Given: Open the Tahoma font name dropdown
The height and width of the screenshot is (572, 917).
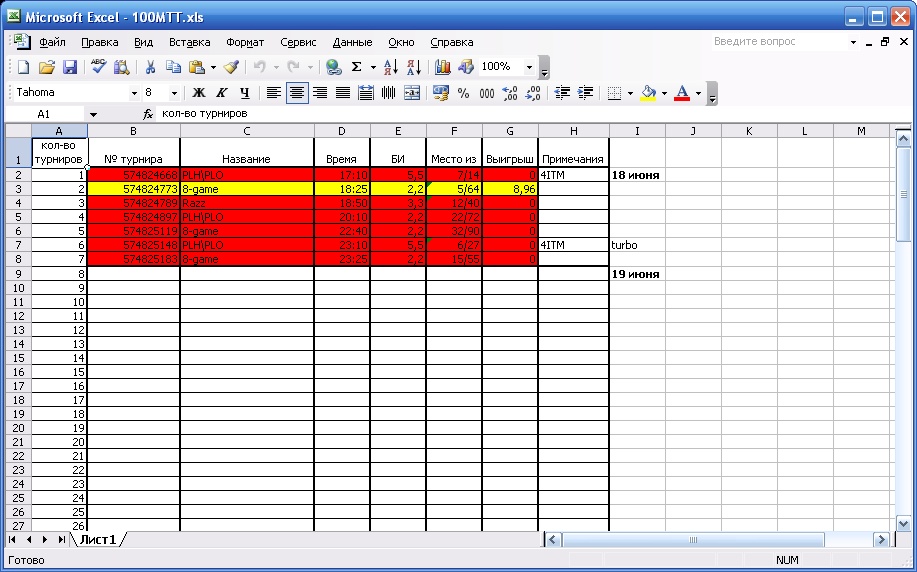Looking at the screenshot, I should point(134,92).
